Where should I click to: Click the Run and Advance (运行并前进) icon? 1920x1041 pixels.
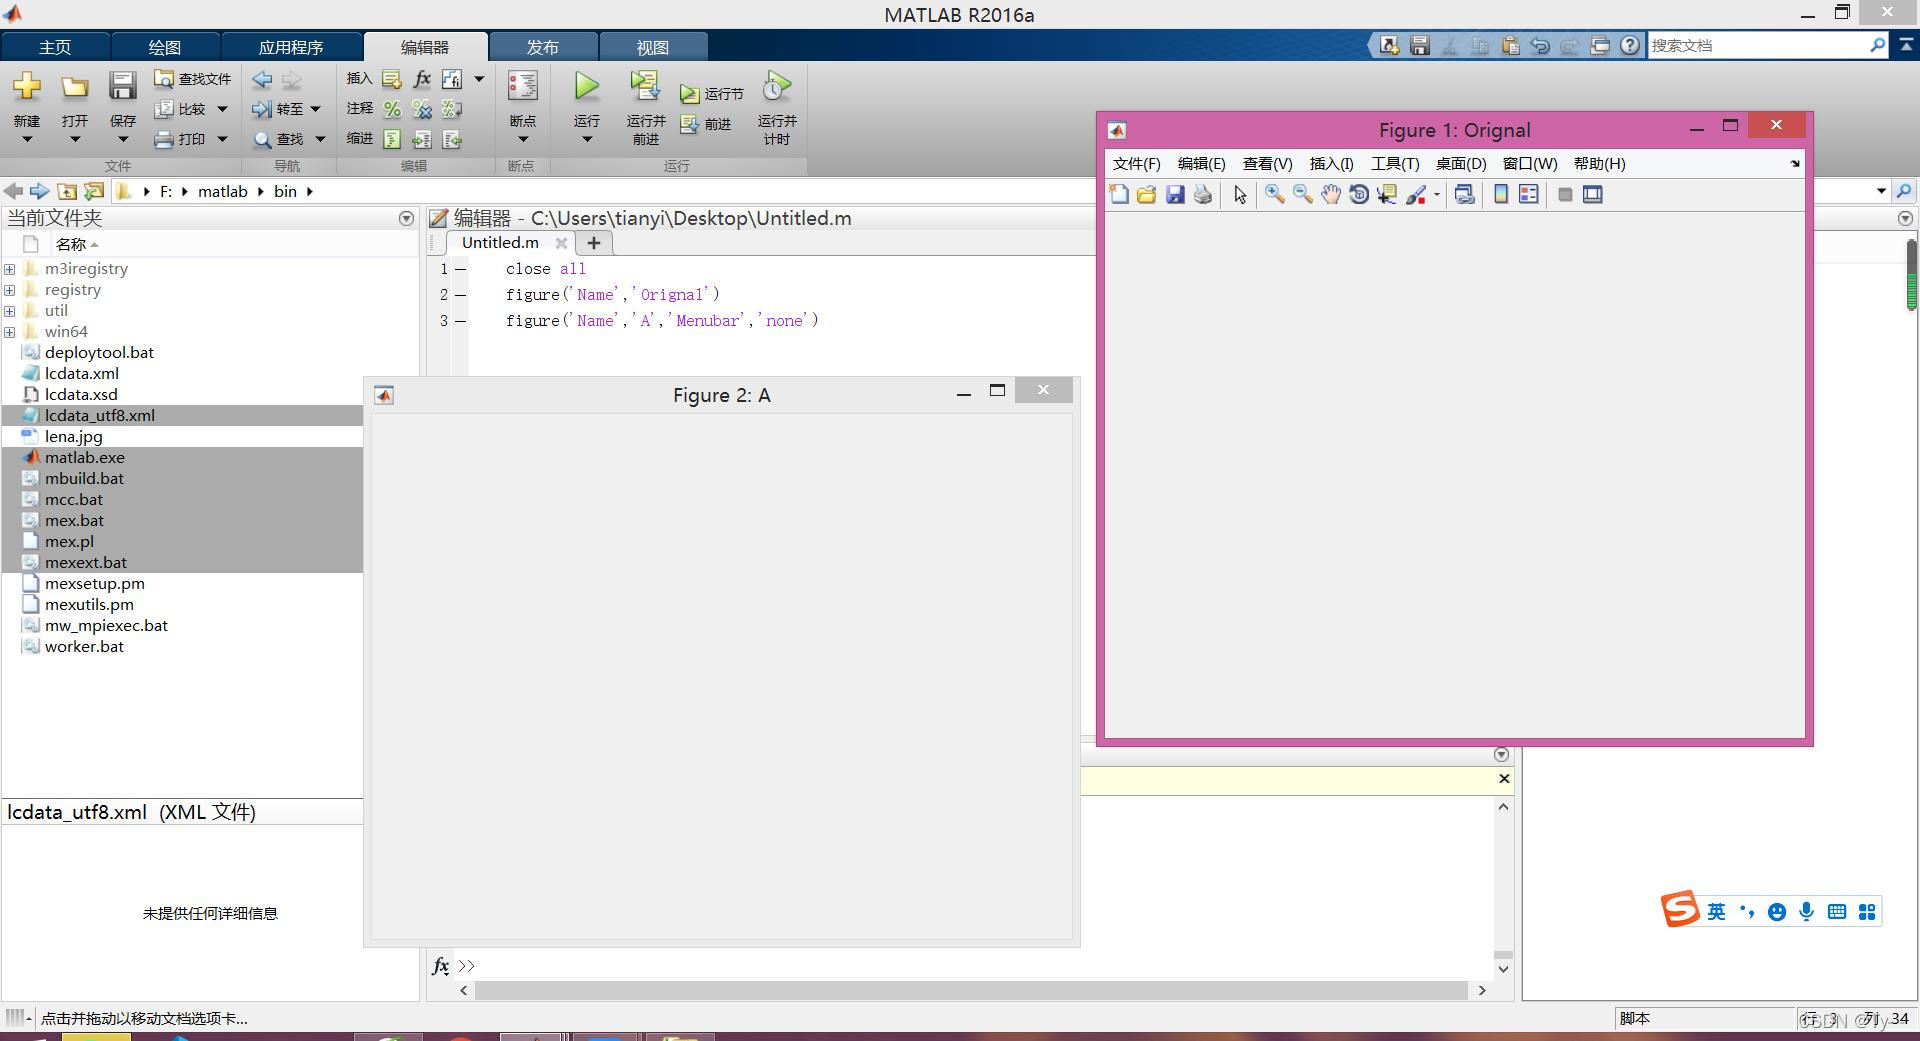(x=645, y=86)
